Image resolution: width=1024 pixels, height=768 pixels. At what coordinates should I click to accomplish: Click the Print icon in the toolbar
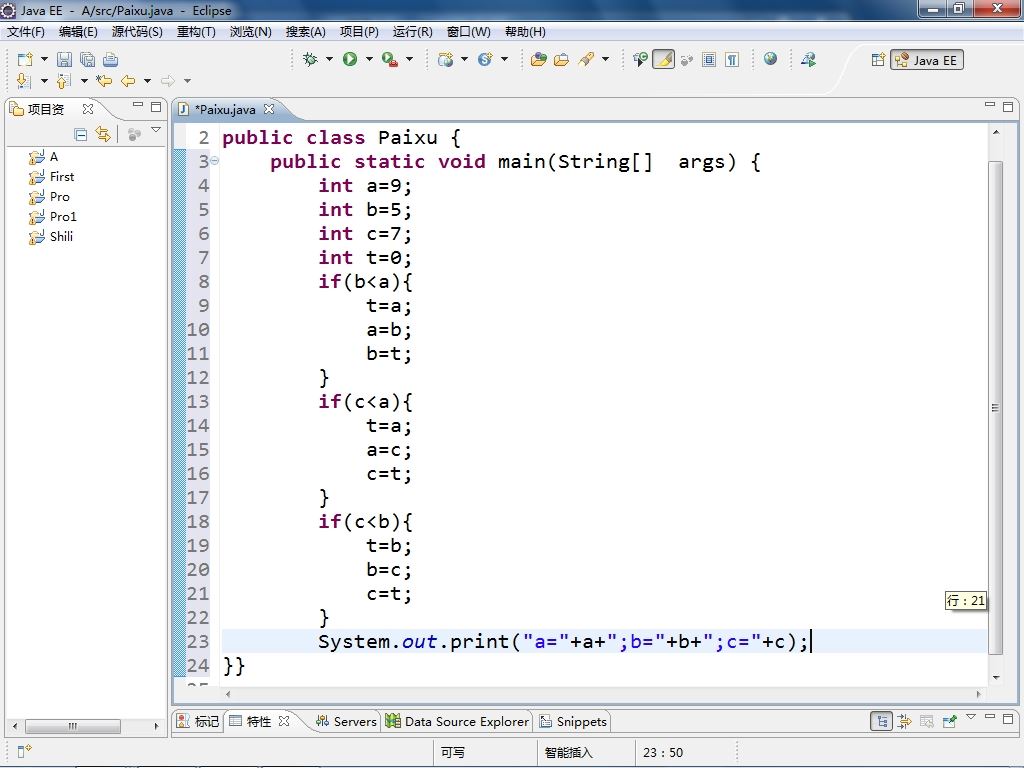point(110,60)
